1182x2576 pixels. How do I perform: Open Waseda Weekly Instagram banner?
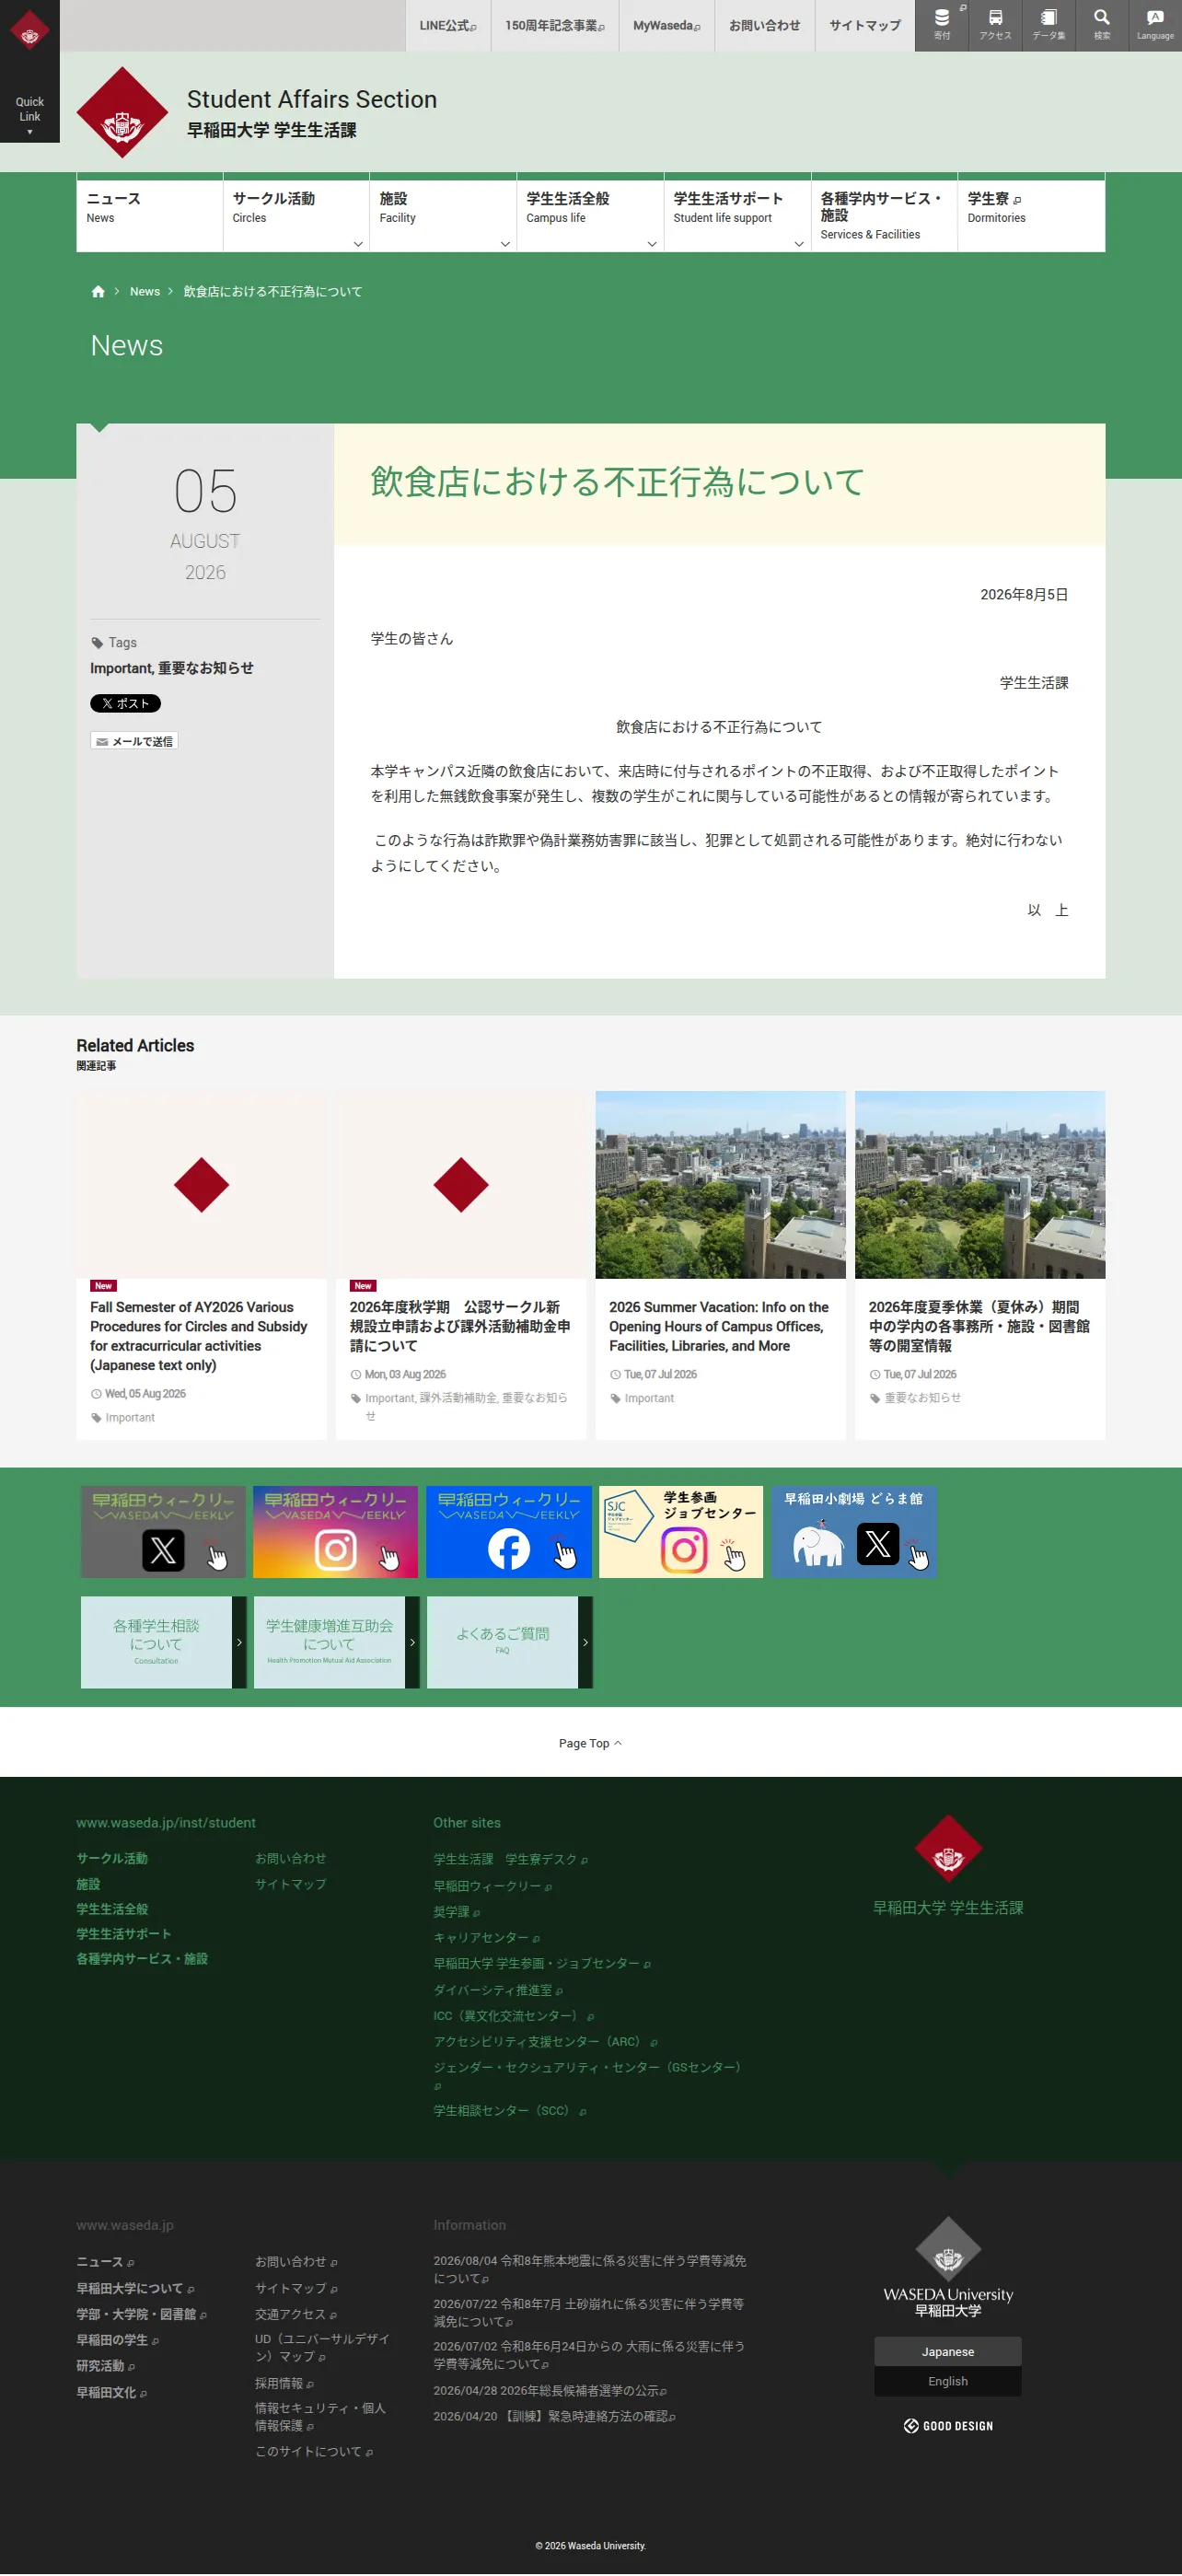[335, 1531]
